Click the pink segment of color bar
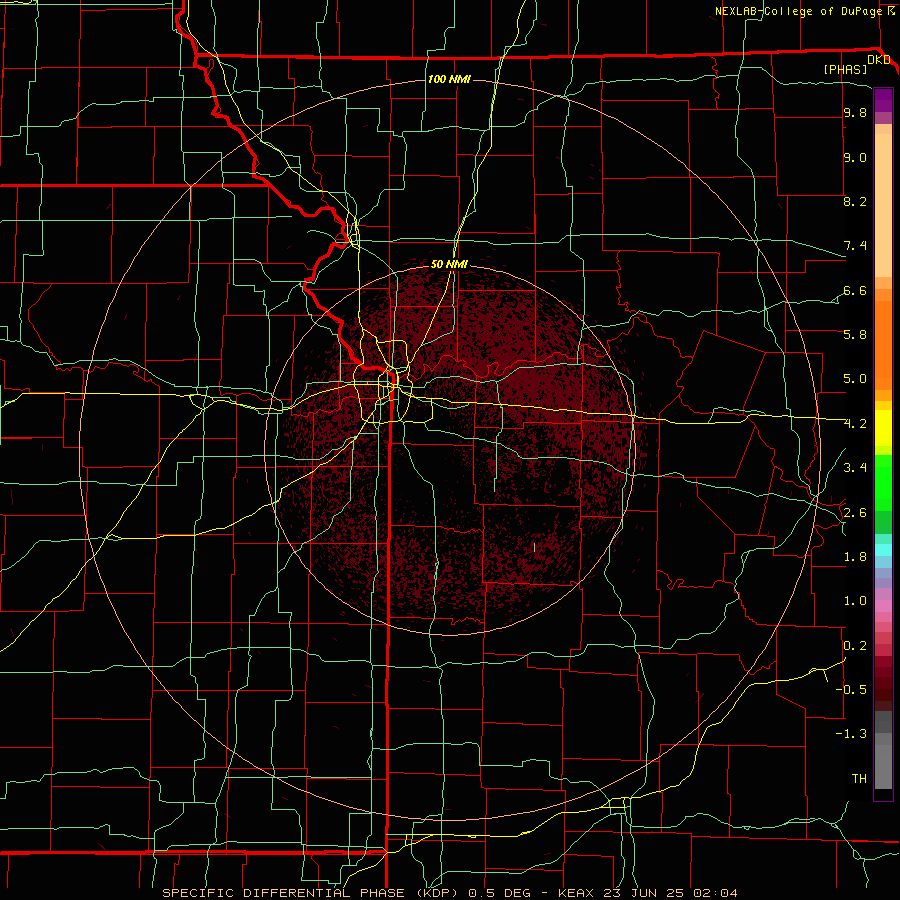This screenshot has width=900, height=900. [x=883, y=606]
